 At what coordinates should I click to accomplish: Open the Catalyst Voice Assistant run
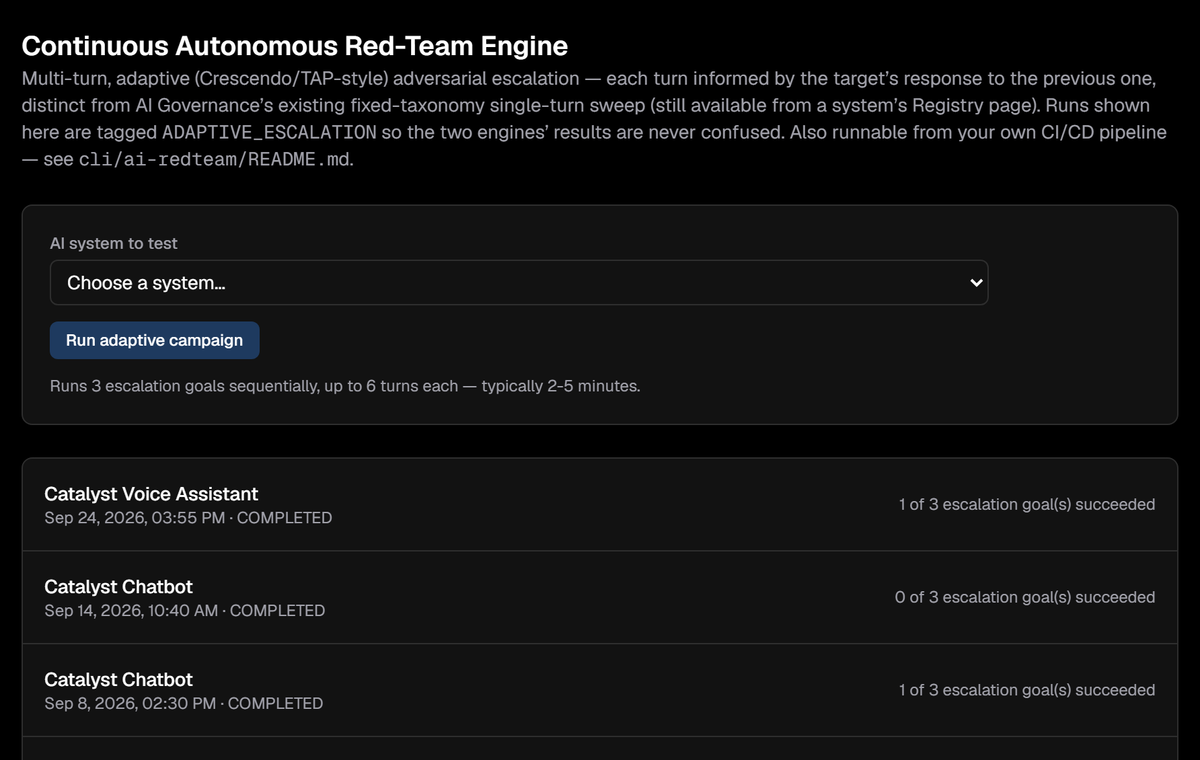click(600, 505)
